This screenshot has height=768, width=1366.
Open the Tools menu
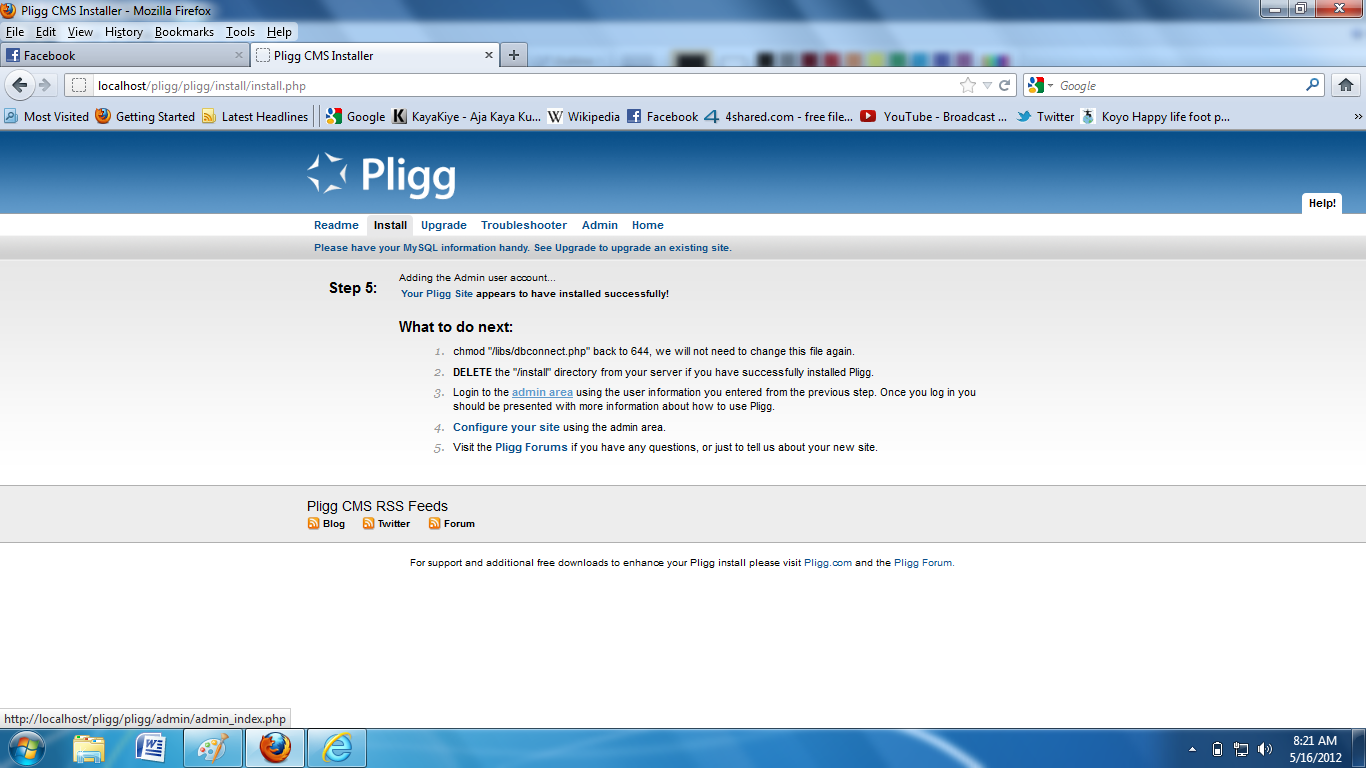(x=240, y=32)
